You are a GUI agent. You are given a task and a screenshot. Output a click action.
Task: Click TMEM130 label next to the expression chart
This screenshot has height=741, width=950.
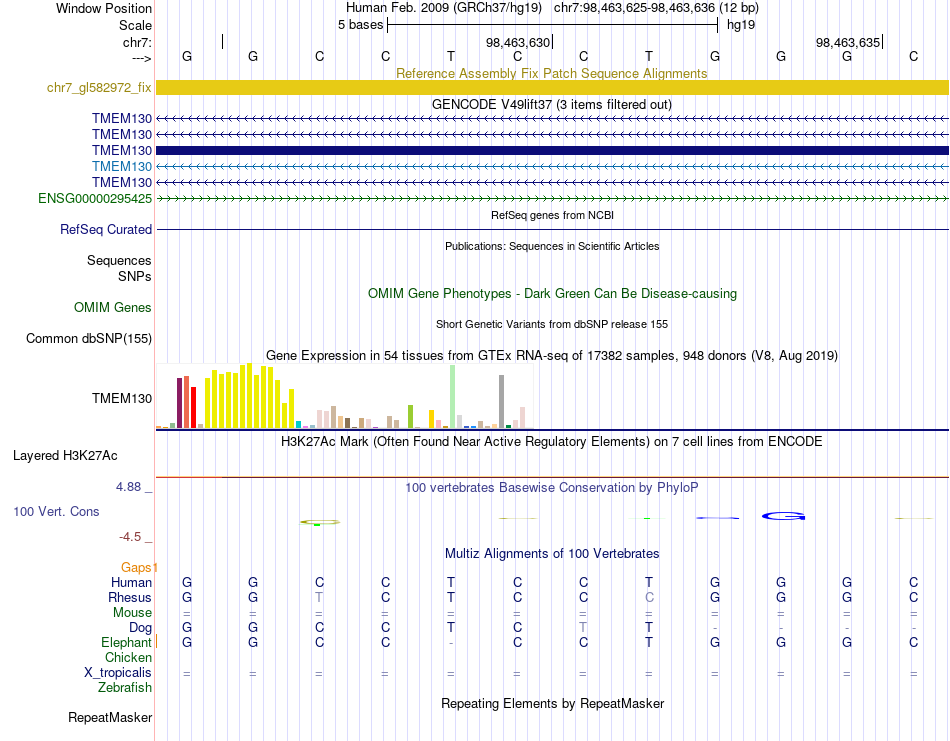tap(122, 398)
